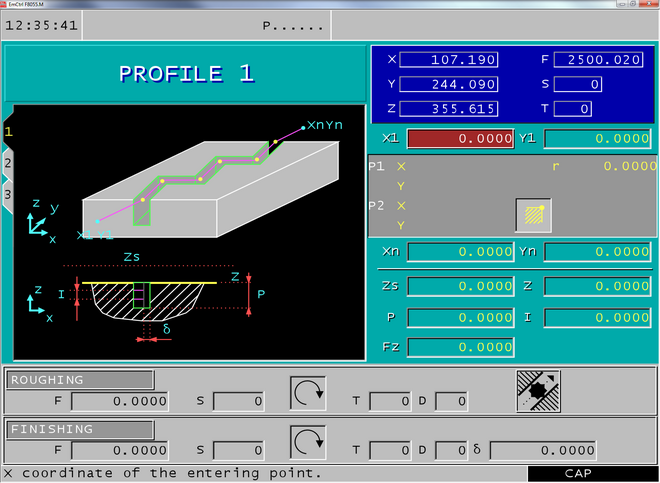Click the roughing spindle rotation direction icon
Image resolution: width=660 pixels, height=483 pixels.
tap(308, 391)
